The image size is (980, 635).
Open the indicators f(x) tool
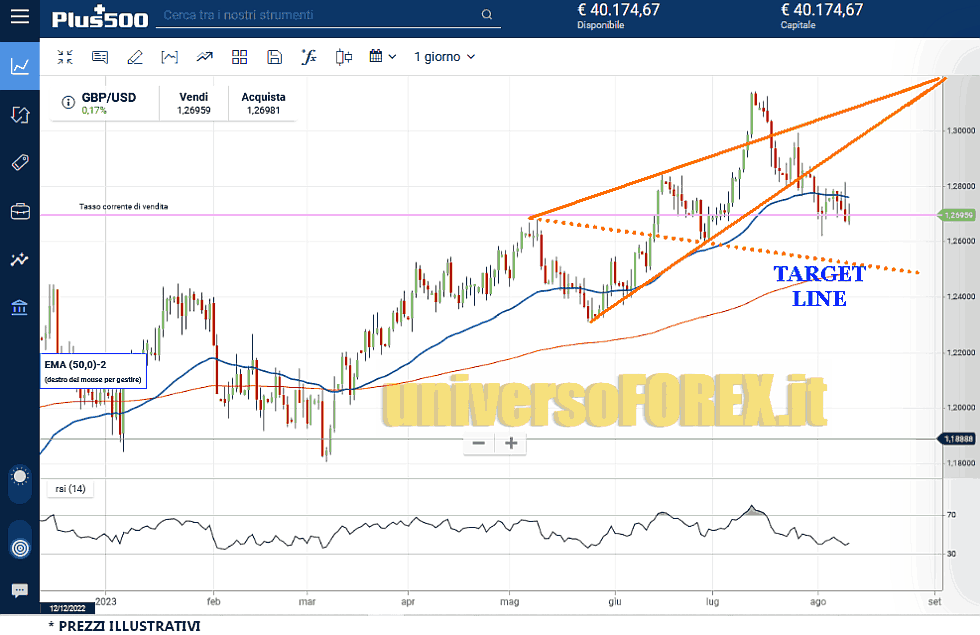(x=308, y=57)
